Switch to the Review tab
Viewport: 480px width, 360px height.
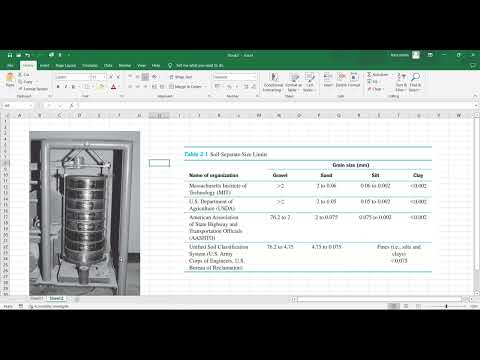pyautogui.click(x=125, y=66)
